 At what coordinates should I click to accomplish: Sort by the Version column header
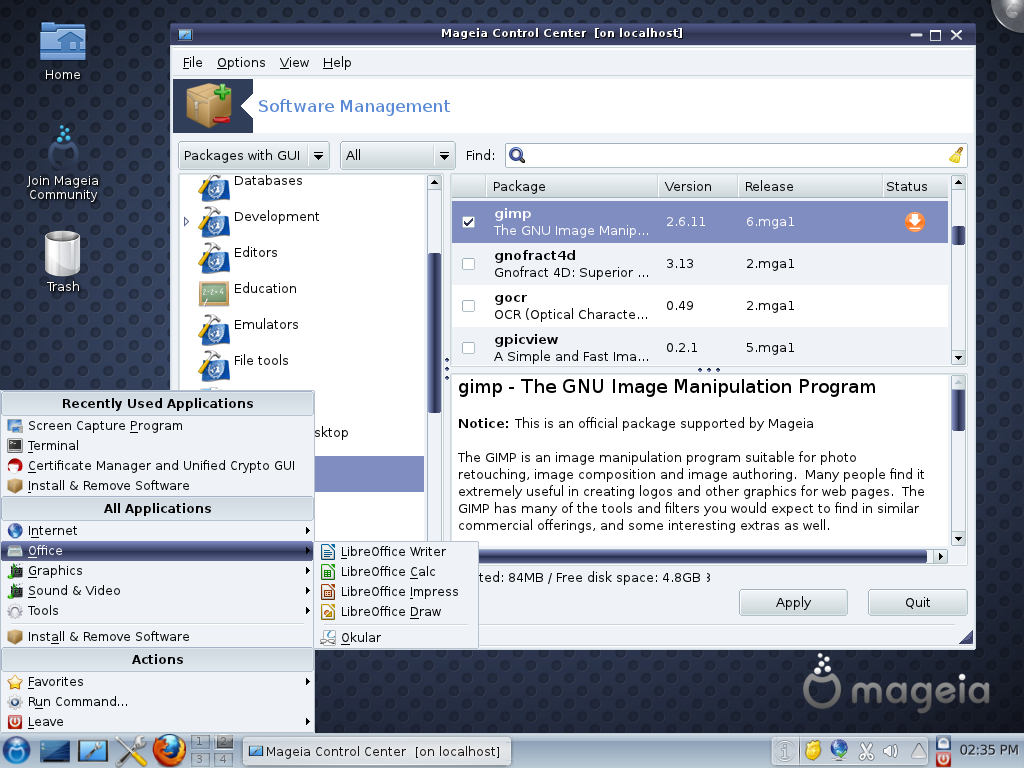(x=697, y=187)
